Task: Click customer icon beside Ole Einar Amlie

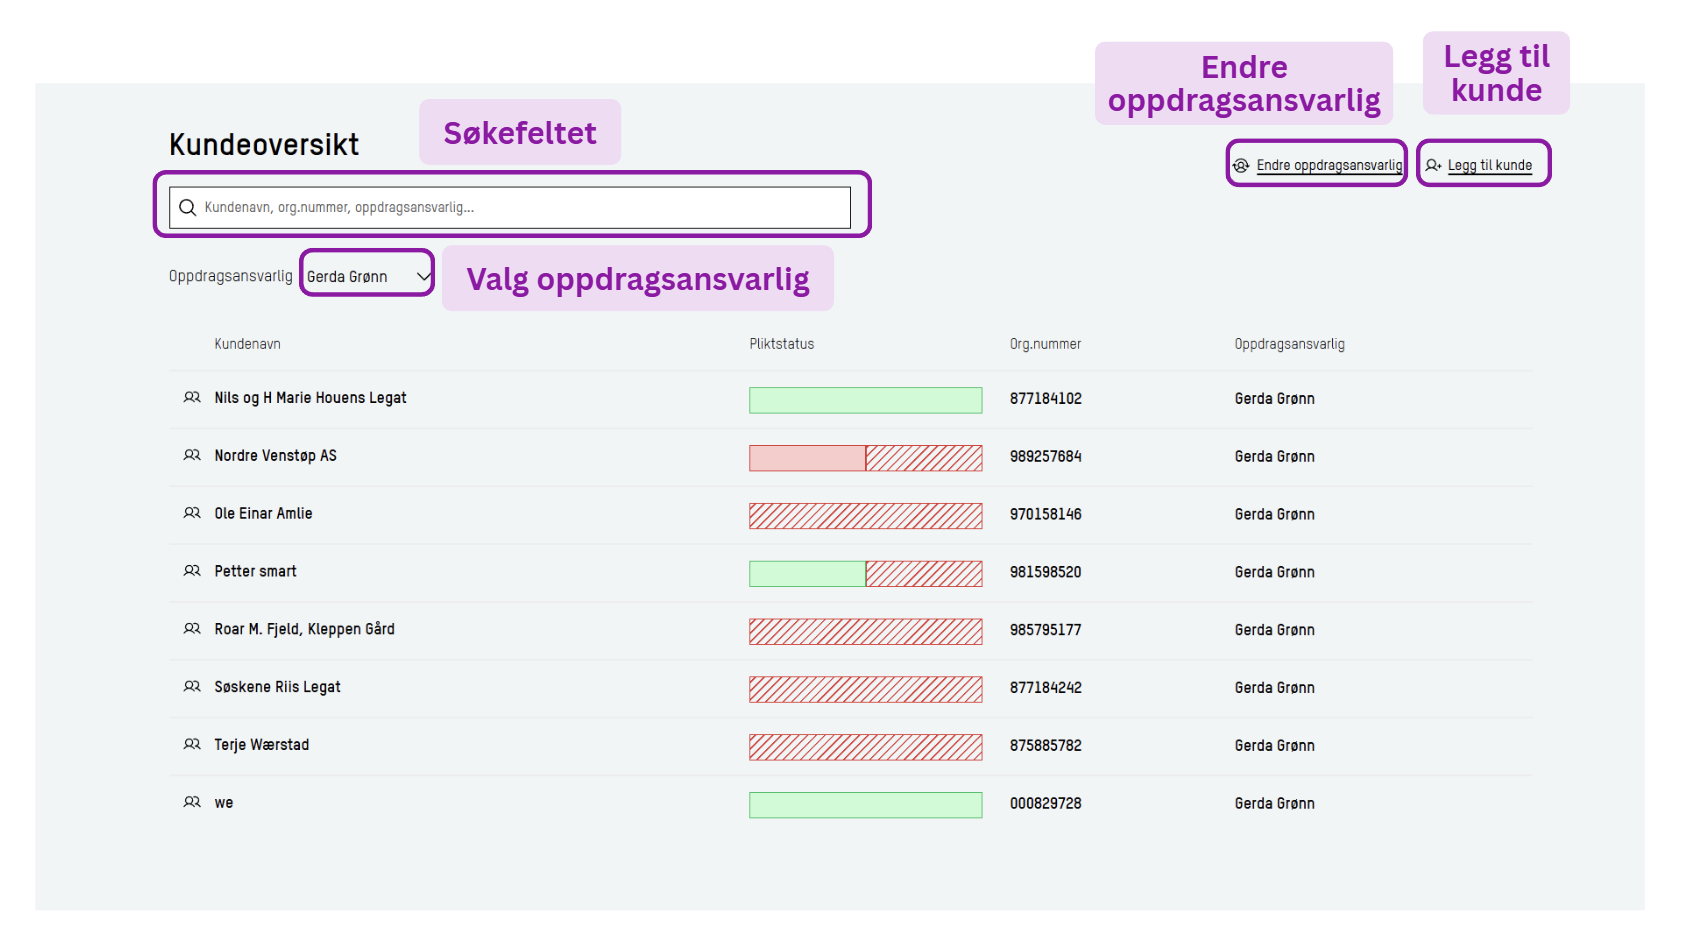Action: (x=192, y=514)
